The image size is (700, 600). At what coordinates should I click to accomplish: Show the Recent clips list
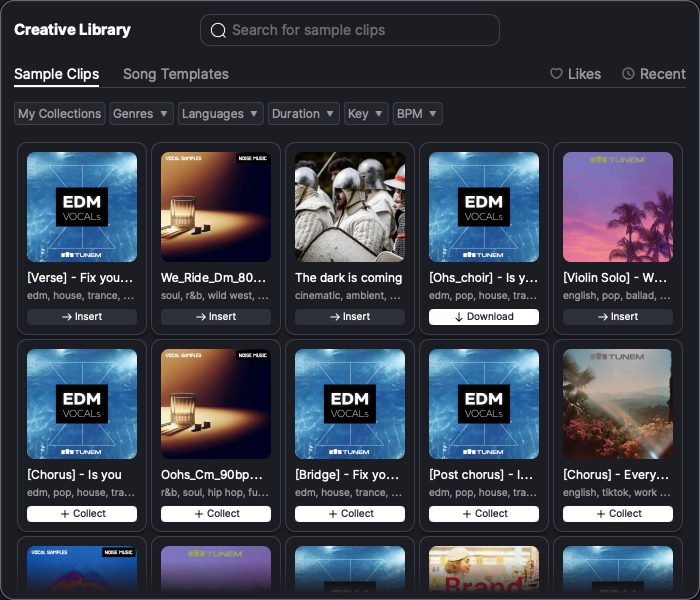coord(654,74)
